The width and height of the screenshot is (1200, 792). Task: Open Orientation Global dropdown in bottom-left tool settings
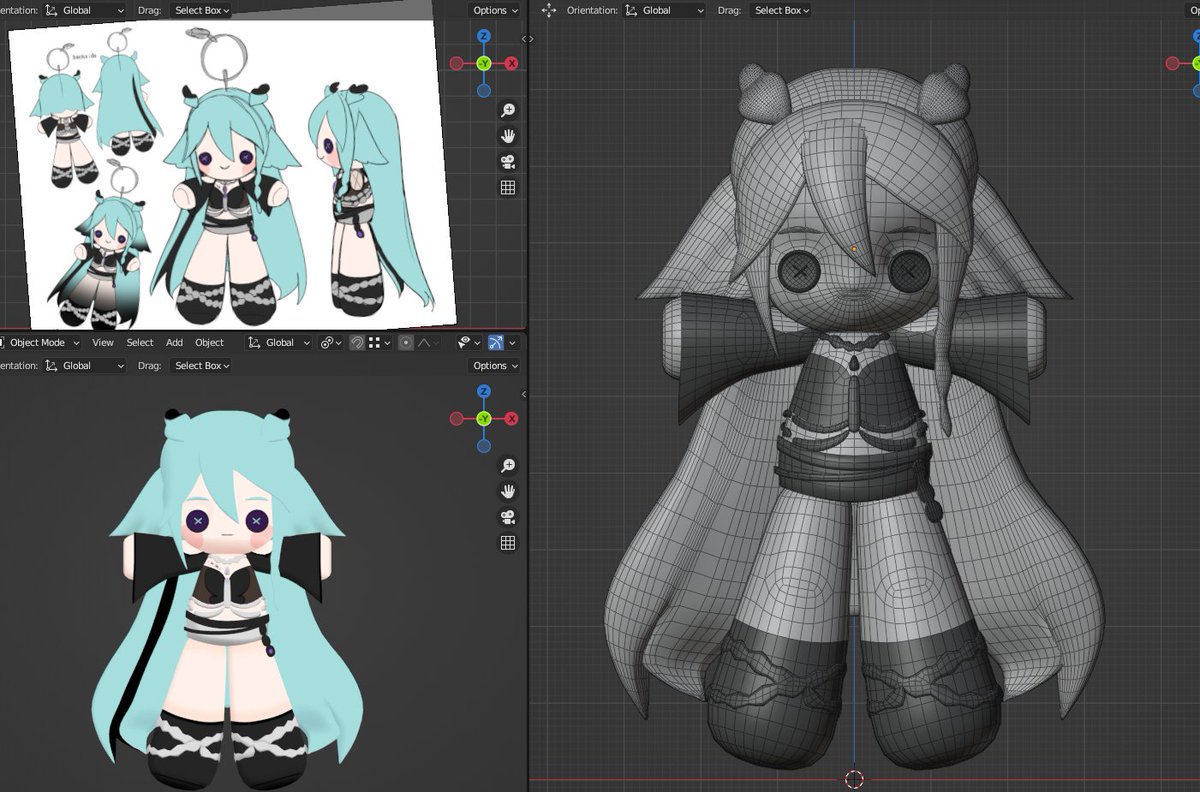pos(85,366)
